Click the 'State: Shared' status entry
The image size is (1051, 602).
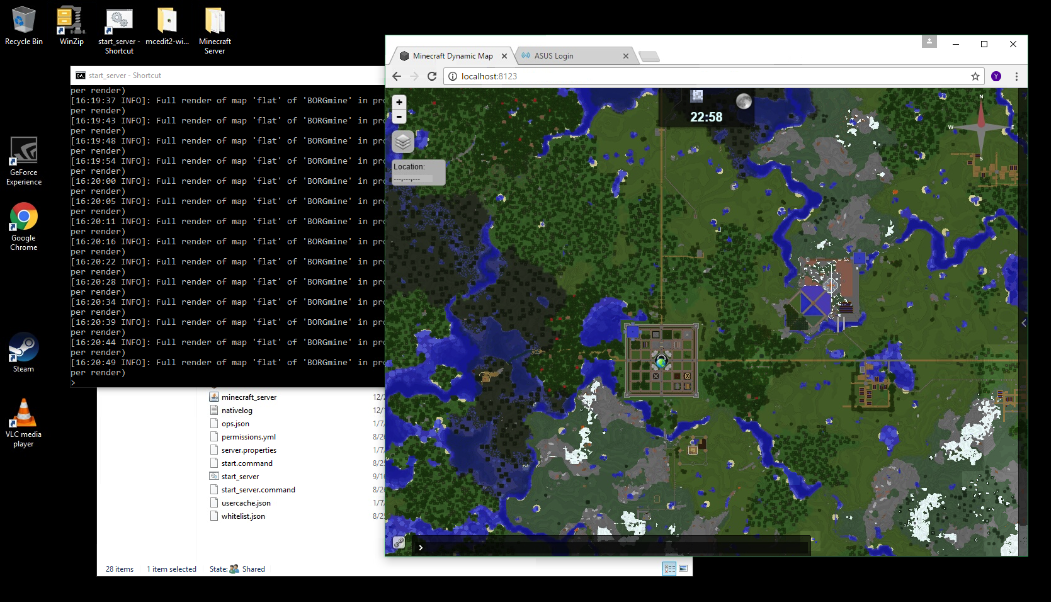pyautogui.click(x=237, y=569)
